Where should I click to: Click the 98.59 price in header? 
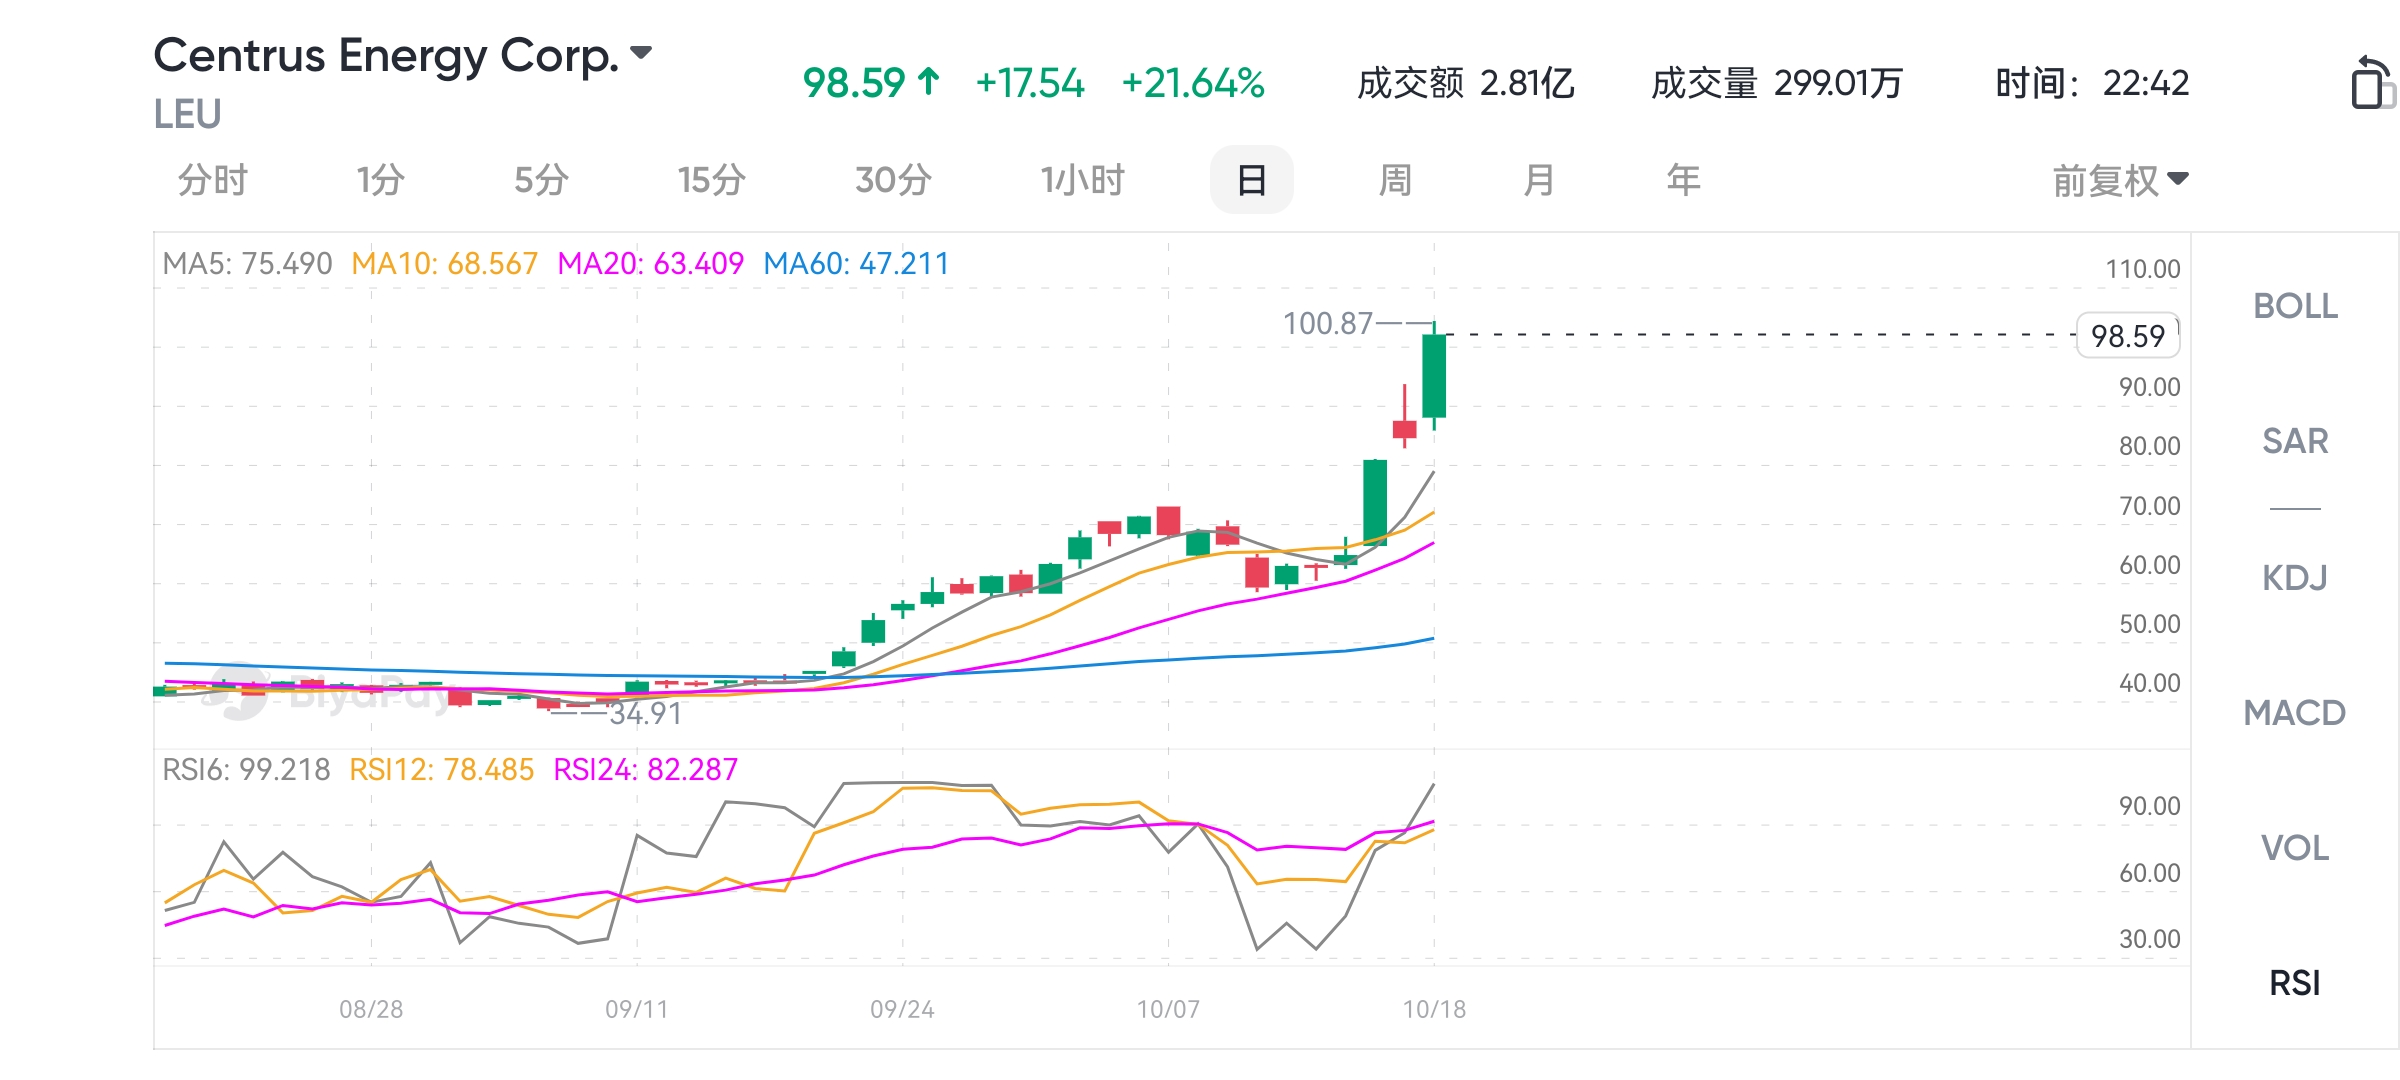click(x=854, y=83)
